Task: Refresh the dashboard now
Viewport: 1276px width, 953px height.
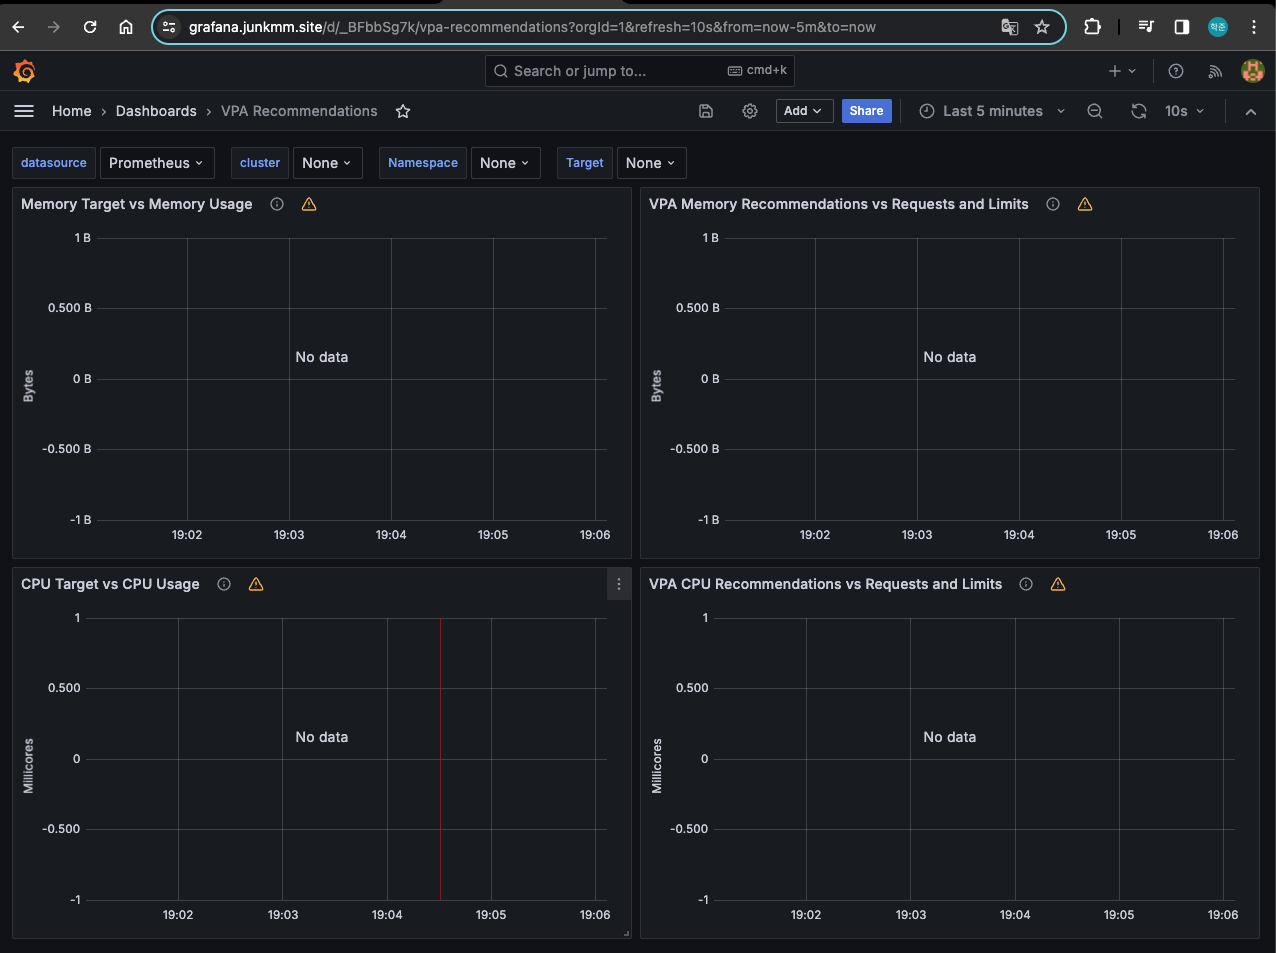Action: point(1139,111)
